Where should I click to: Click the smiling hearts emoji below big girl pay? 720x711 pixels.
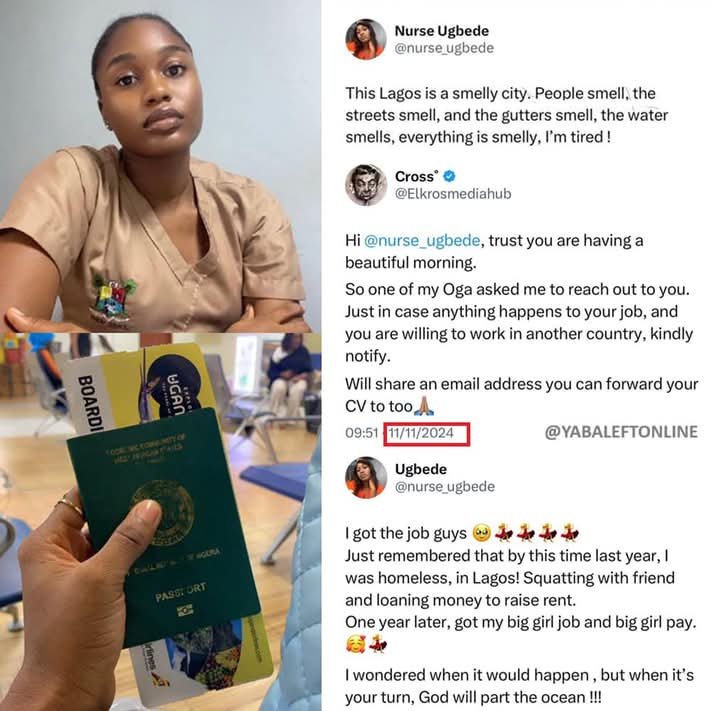coord(355,644)
